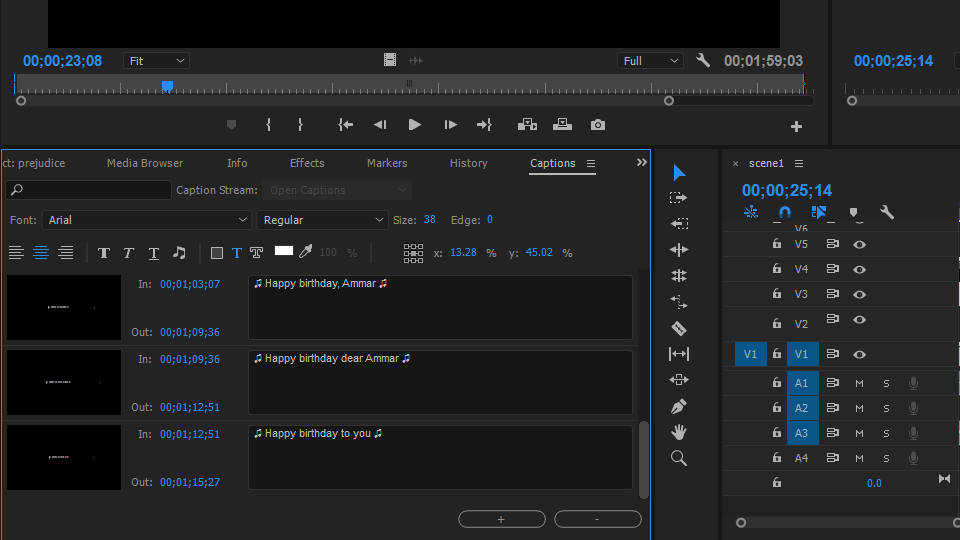960x540 pixels.
Task: Toggle lock on track V3
Action: point(776,294)
